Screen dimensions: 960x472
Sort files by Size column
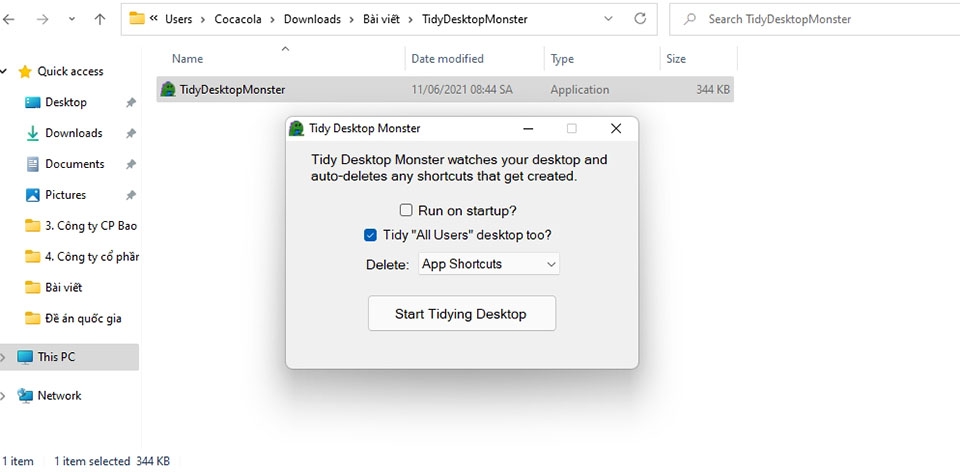tap(676, 59)
